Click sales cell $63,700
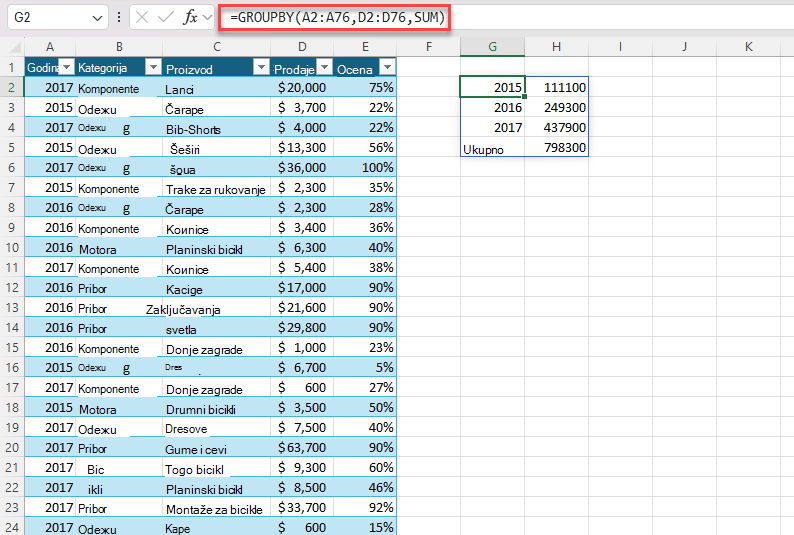The width and height of the screenshot is (794, 535). [x=302, y=447]
